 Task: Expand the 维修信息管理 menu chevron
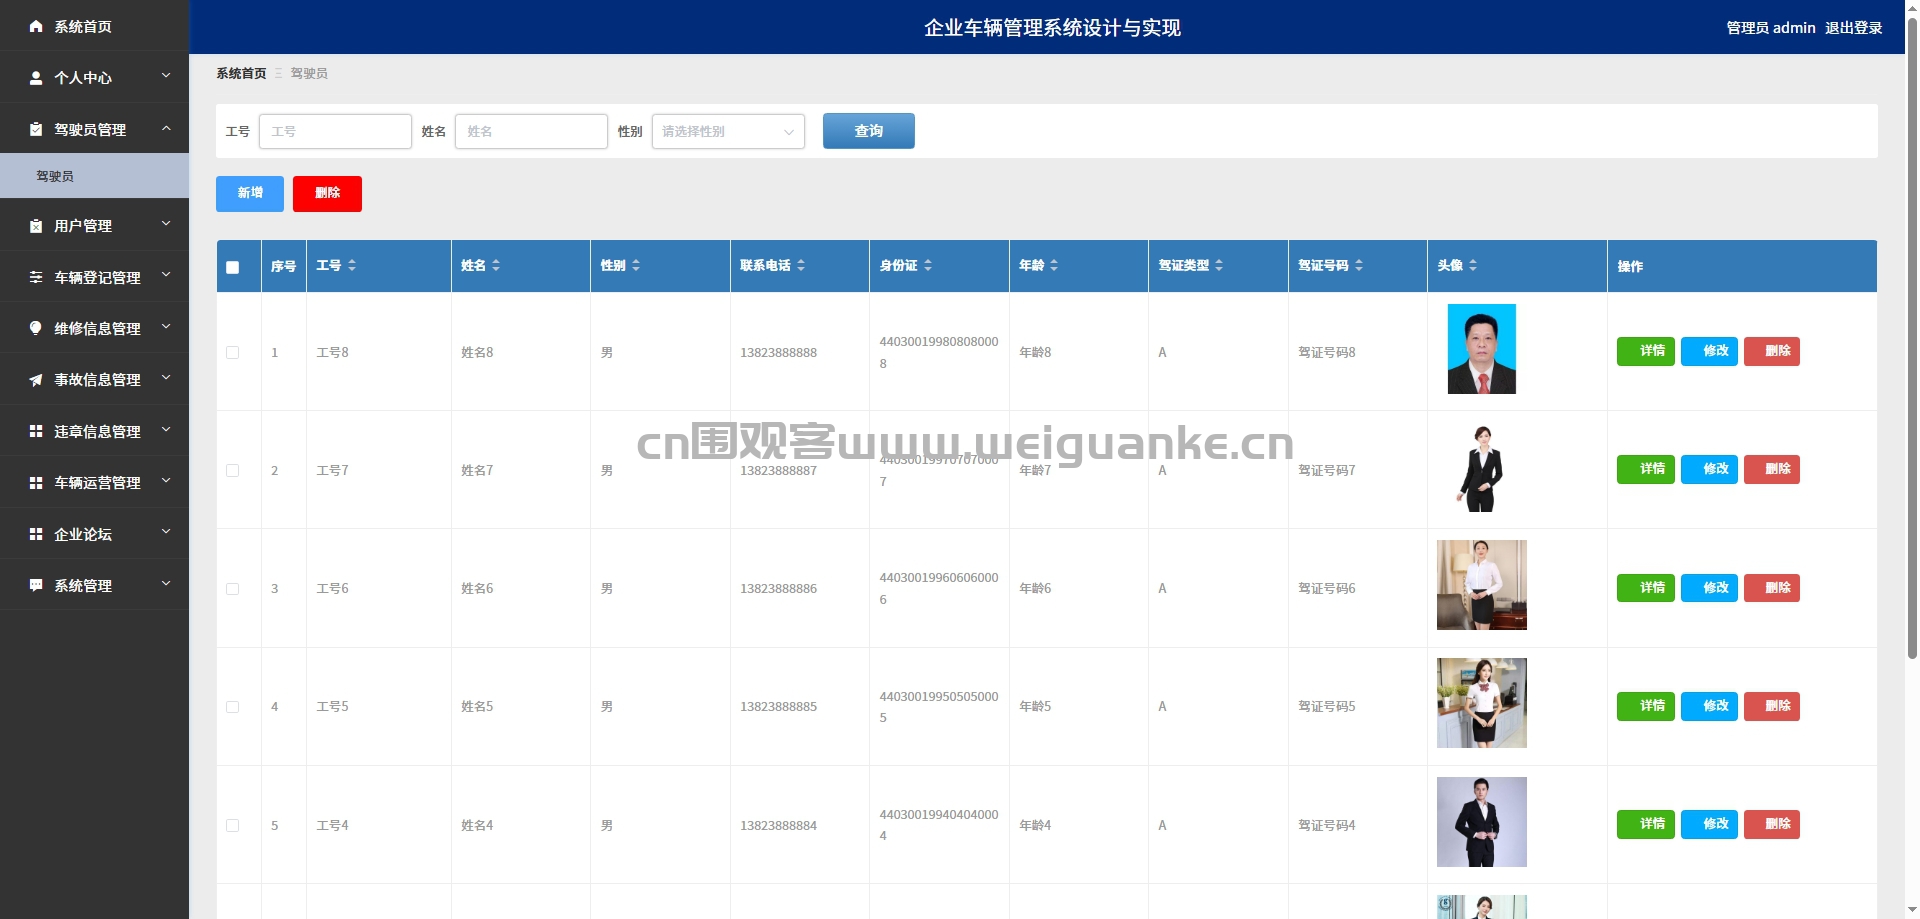click(x=166, y=327)
